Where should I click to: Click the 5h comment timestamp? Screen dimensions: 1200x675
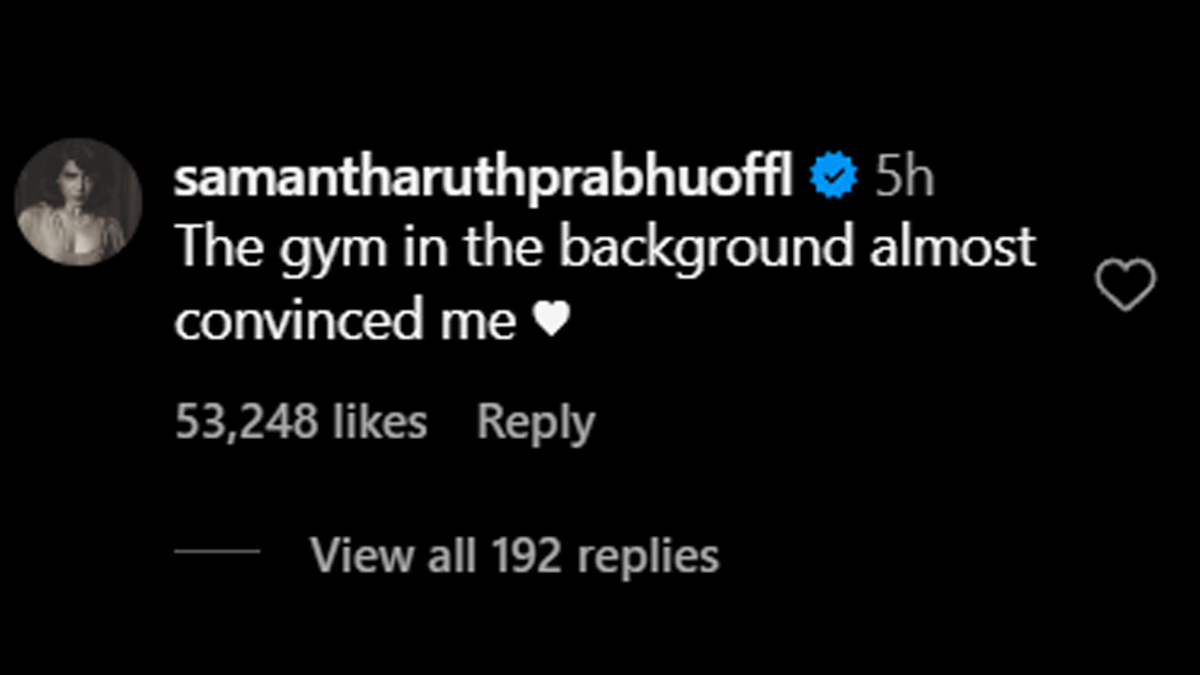click(x=904, y=180)
